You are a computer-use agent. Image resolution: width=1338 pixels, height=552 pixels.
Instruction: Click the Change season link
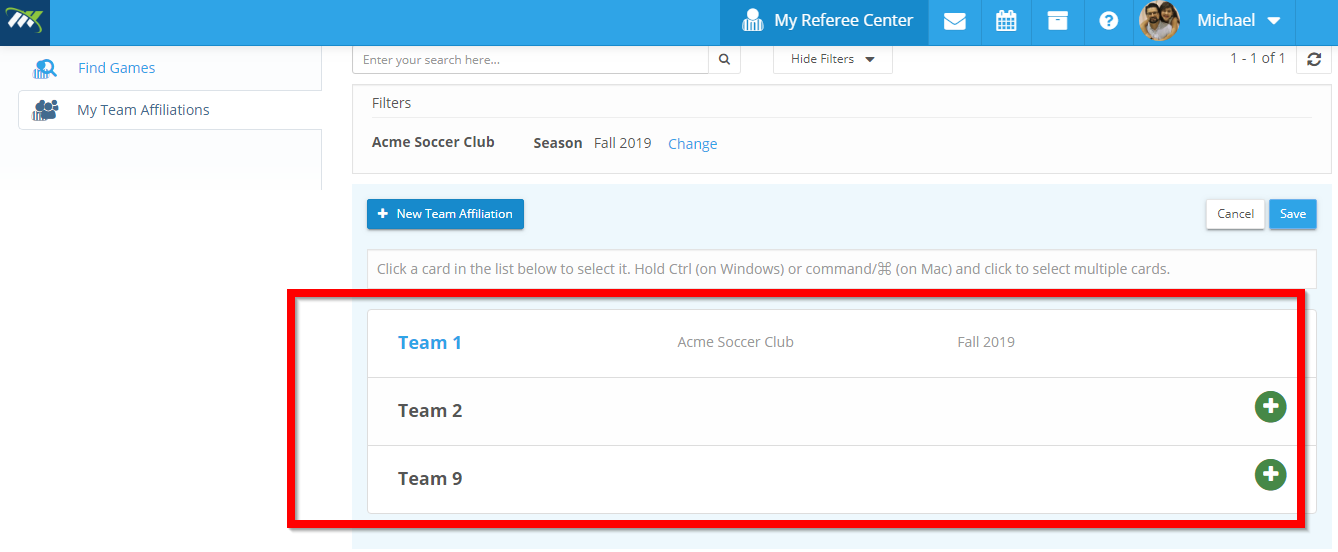pyautogui.click(x=693, y=144)
